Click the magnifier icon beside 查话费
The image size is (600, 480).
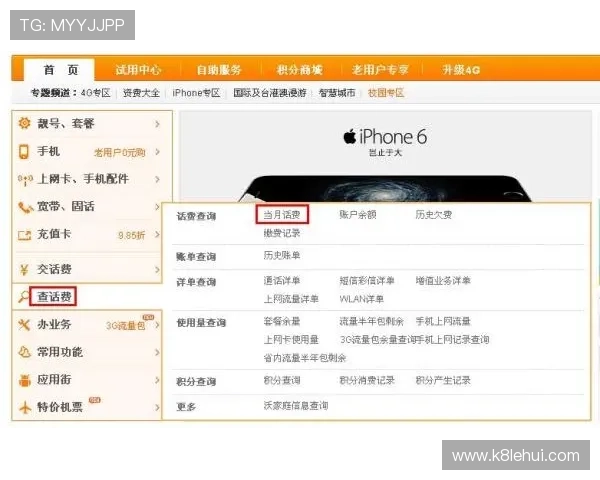pyautogui.click(x=23, y=297)
